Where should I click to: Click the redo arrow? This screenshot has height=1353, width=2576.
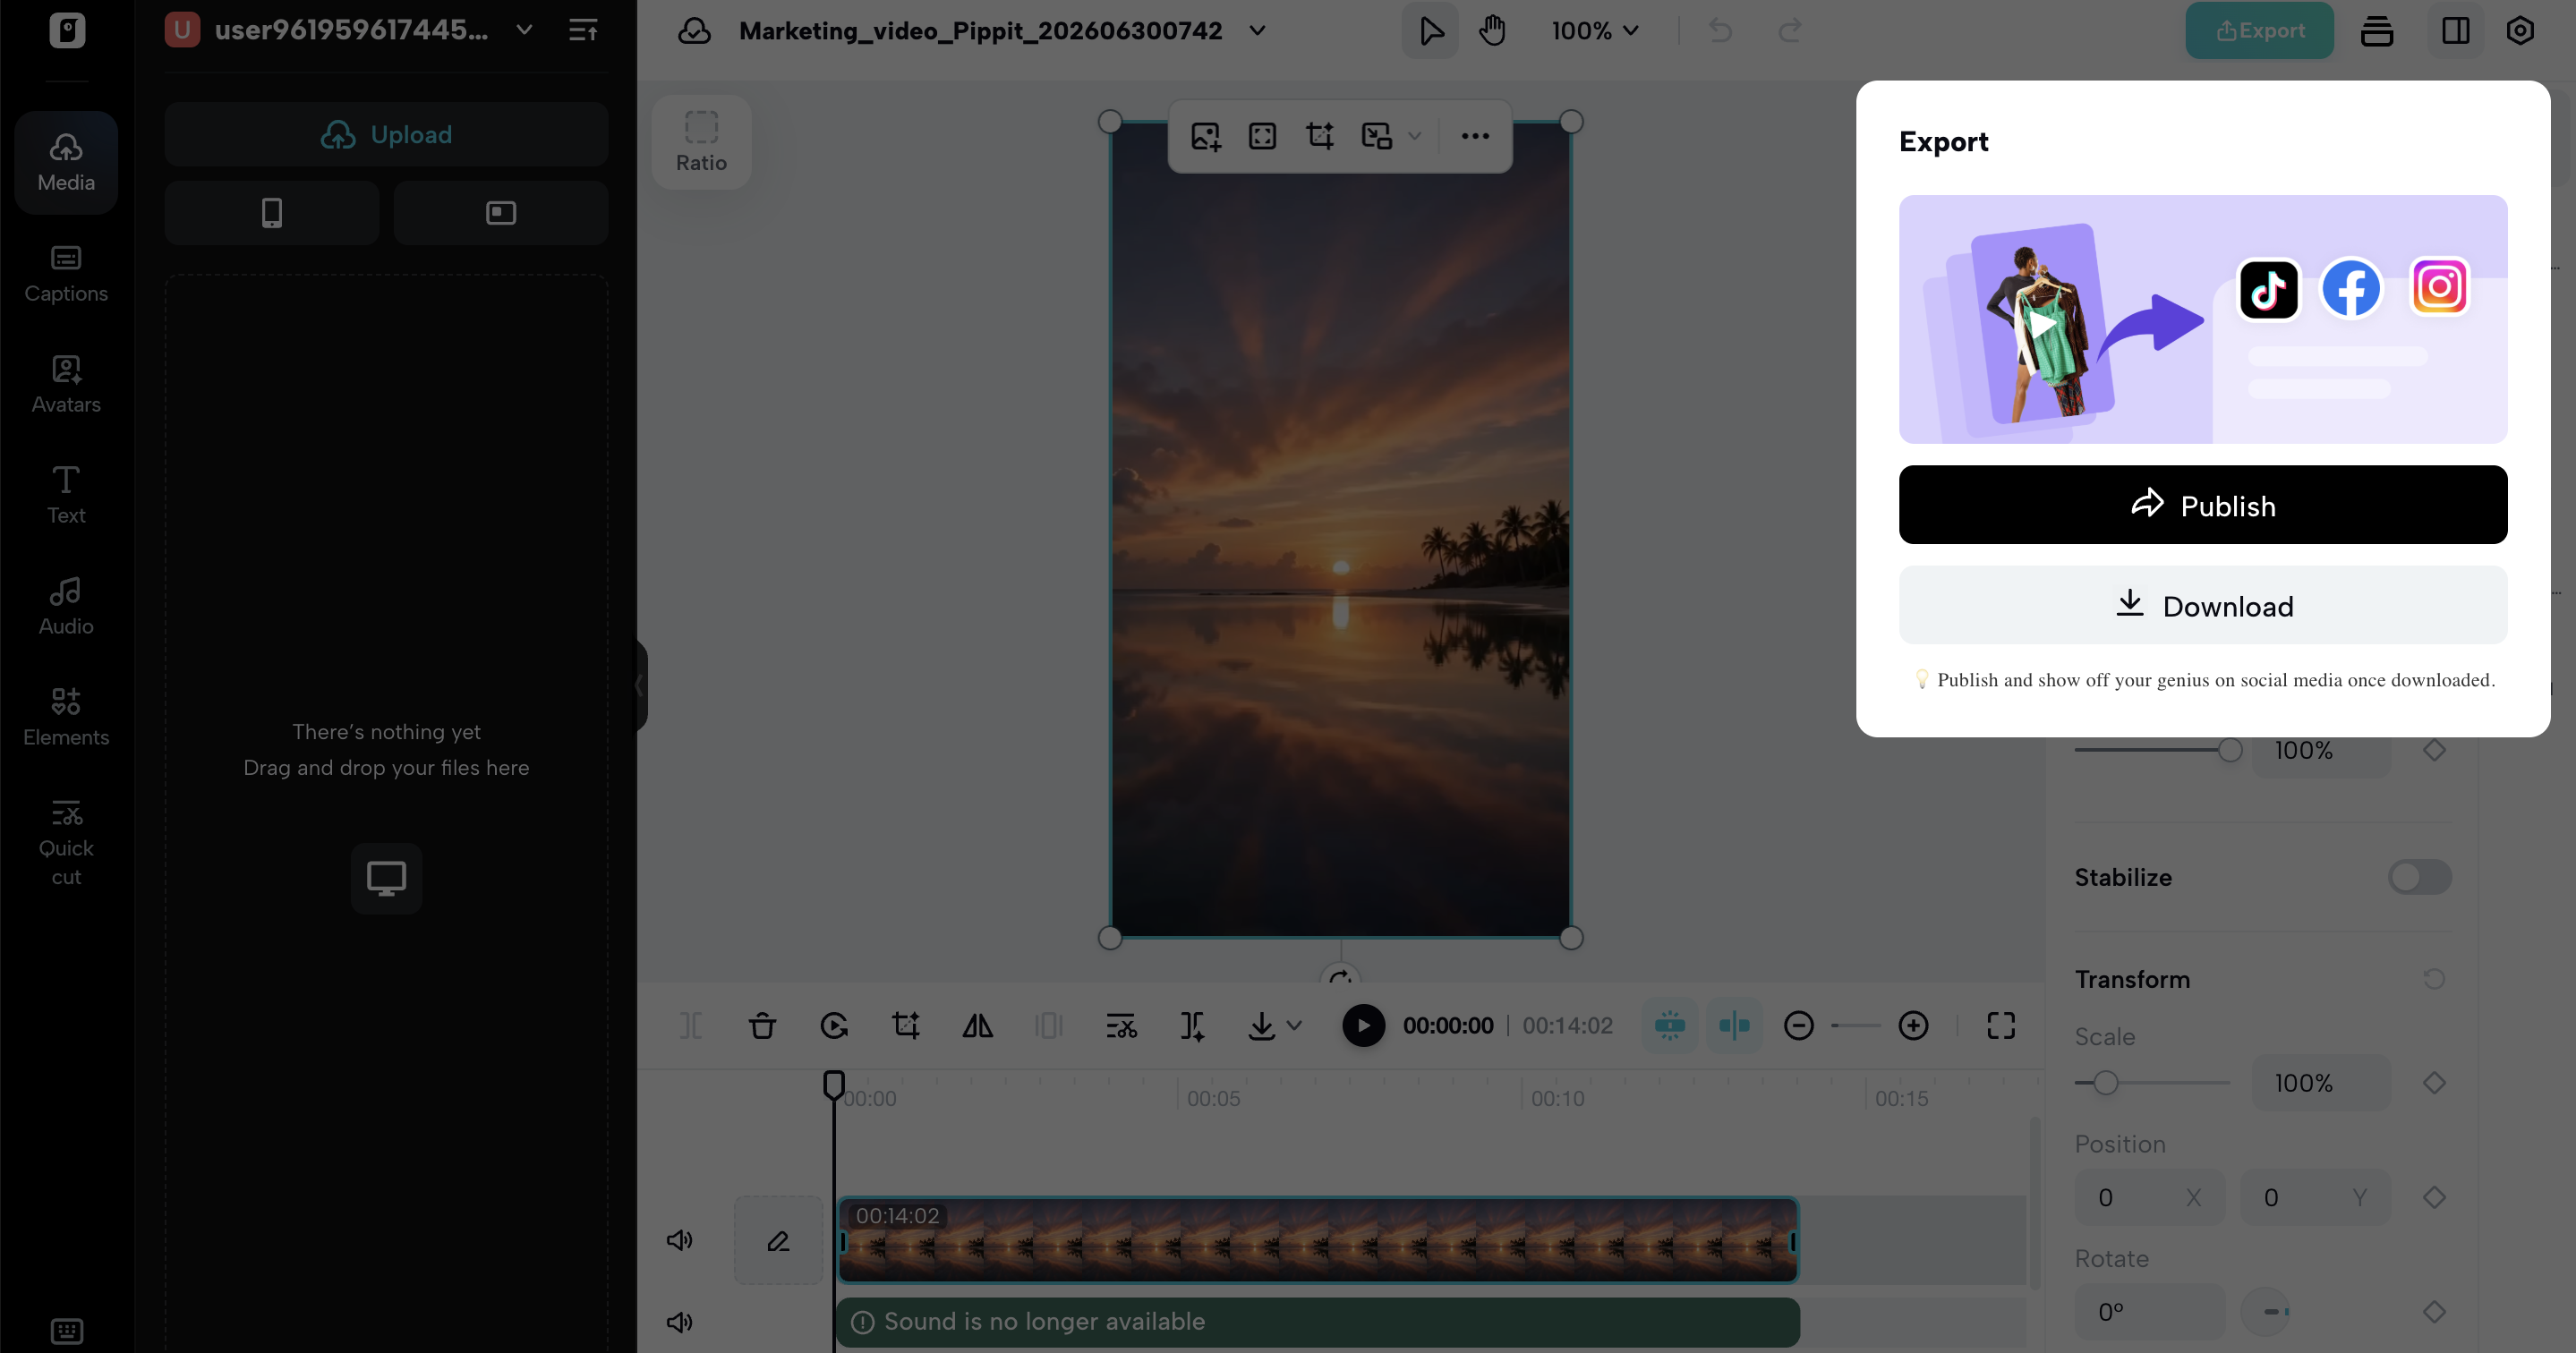point(1790,31)
